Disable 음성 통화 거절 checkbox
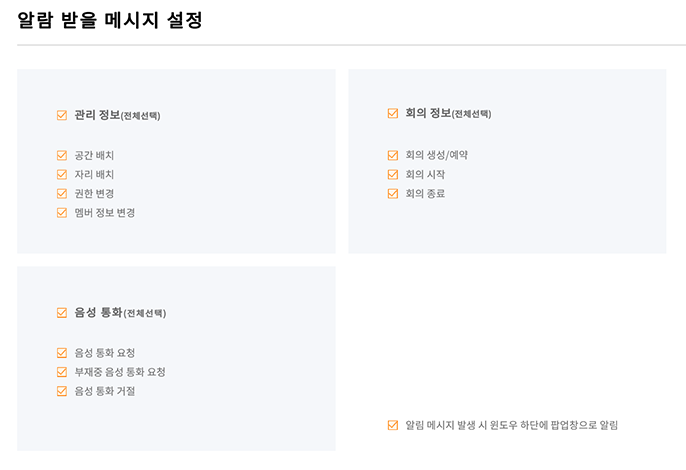Screen dimensions: 686x470 tap(62, 391)
